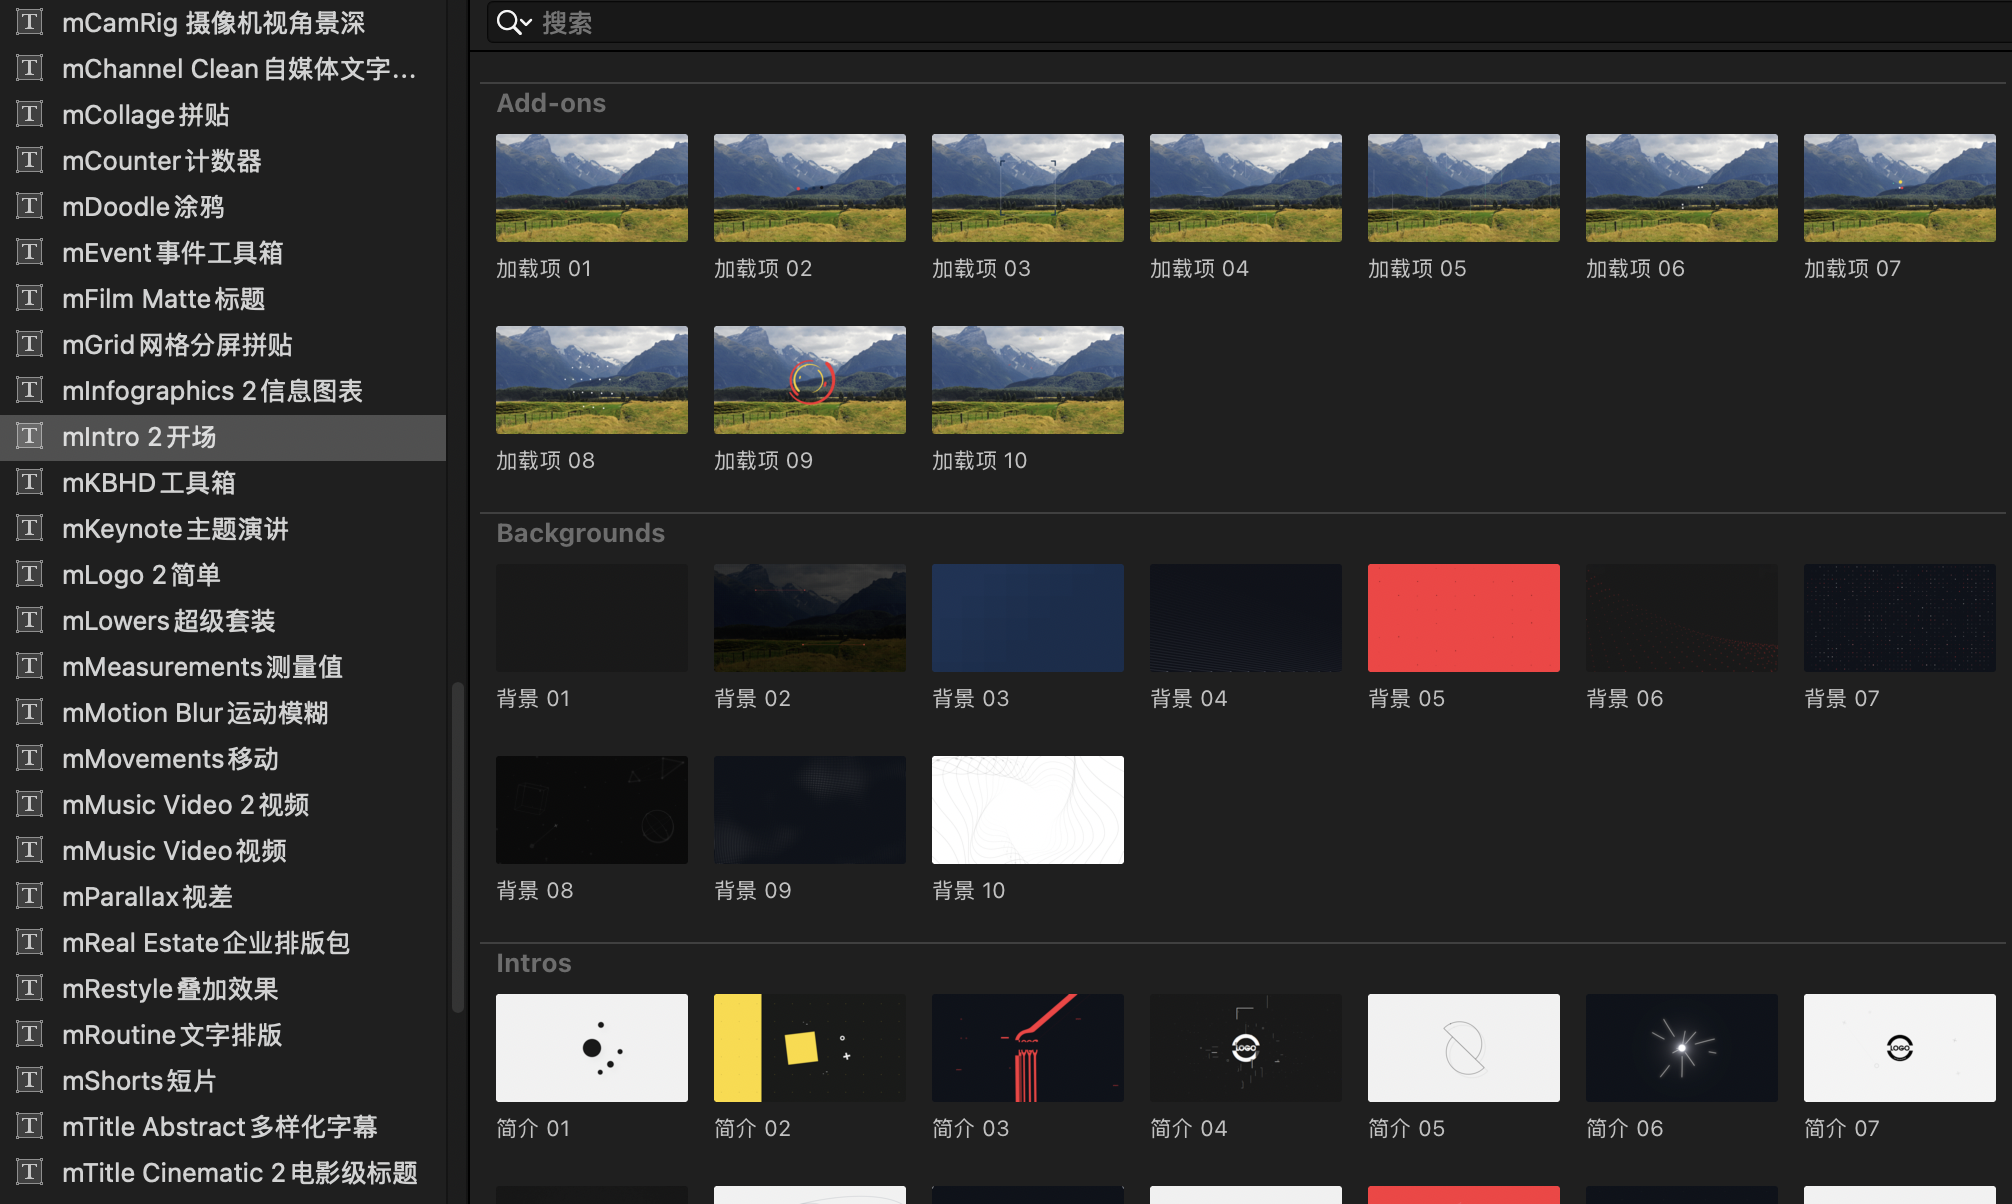Click the 加载项 06 add-on thumbnail
2012x1204 pixels.
click(x=1682, y=188)
